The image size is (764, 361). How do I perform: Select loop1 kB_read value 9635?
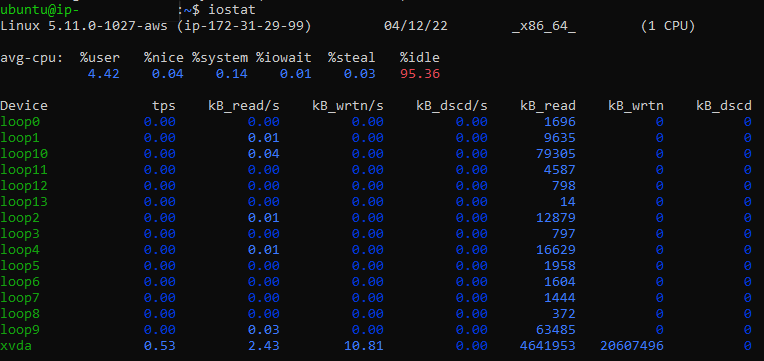[x=560, y=138]
